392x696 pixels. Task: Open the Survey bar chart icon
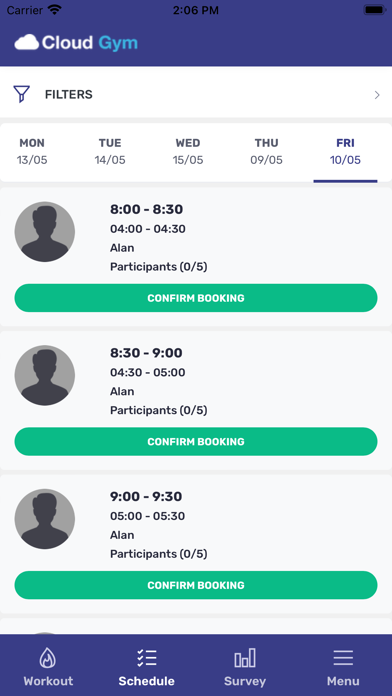tap(245, 658)
